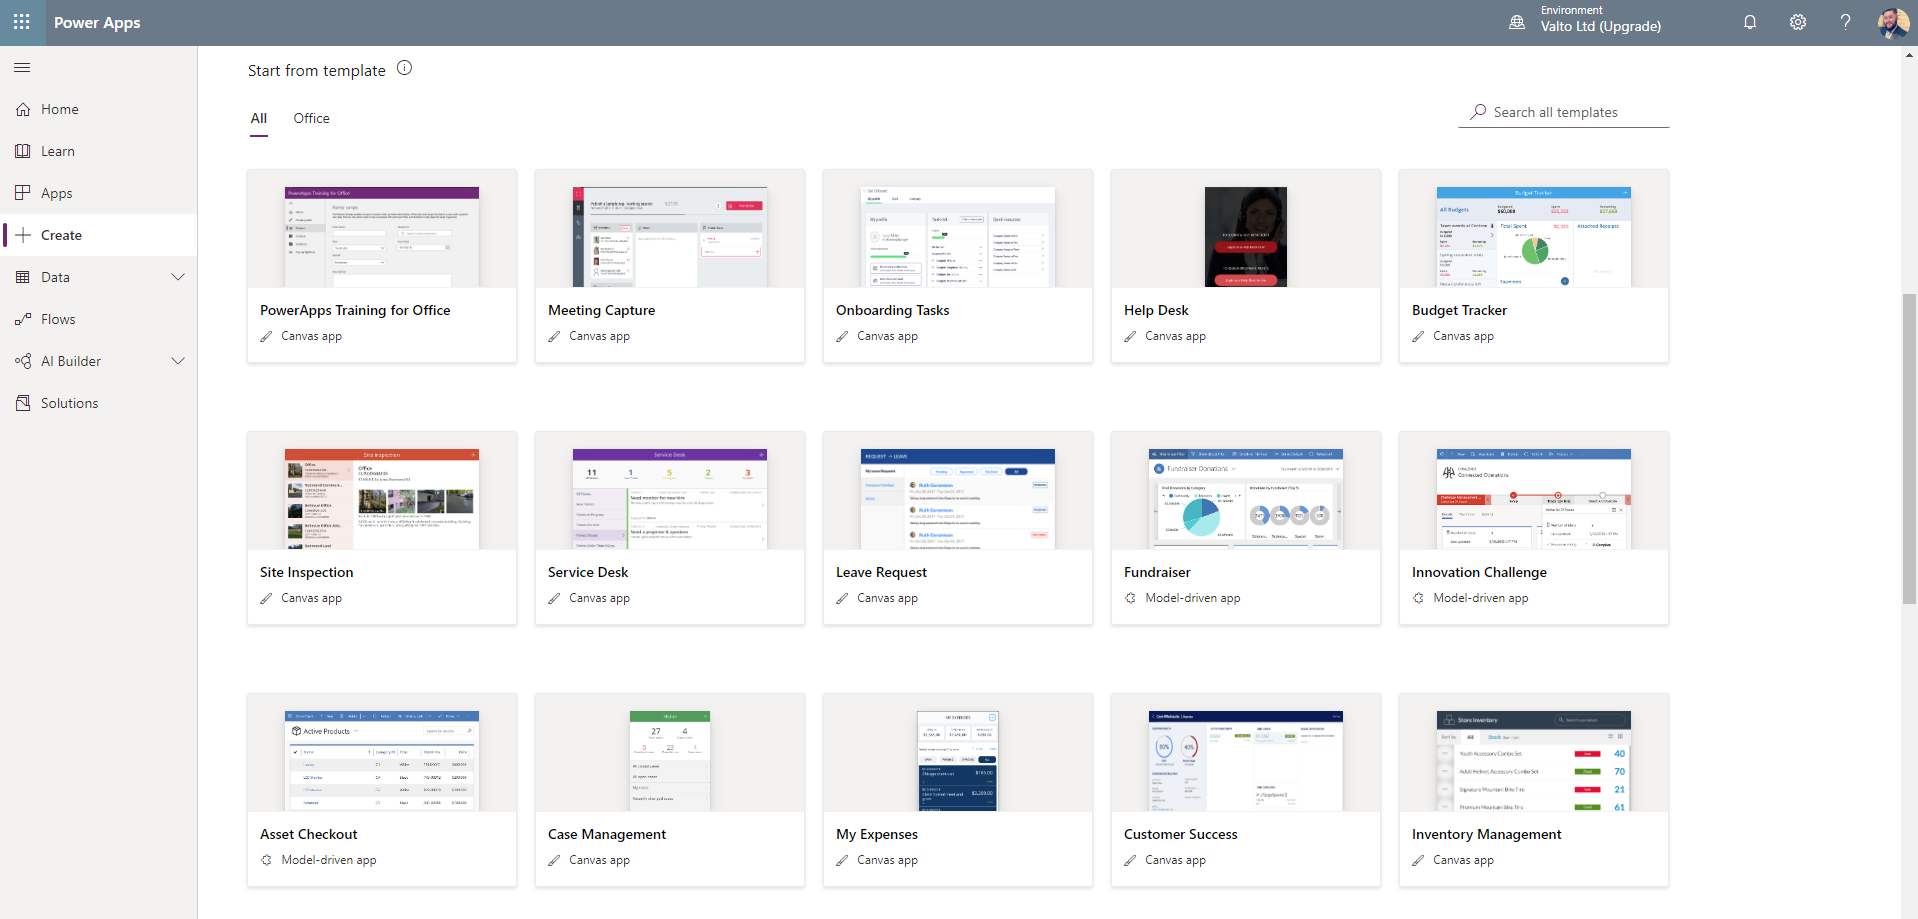Select the Fundraiser template thumbnail
This screenshot has height=919, width=1918.
pyautogui.click(x=1246, y=499)
